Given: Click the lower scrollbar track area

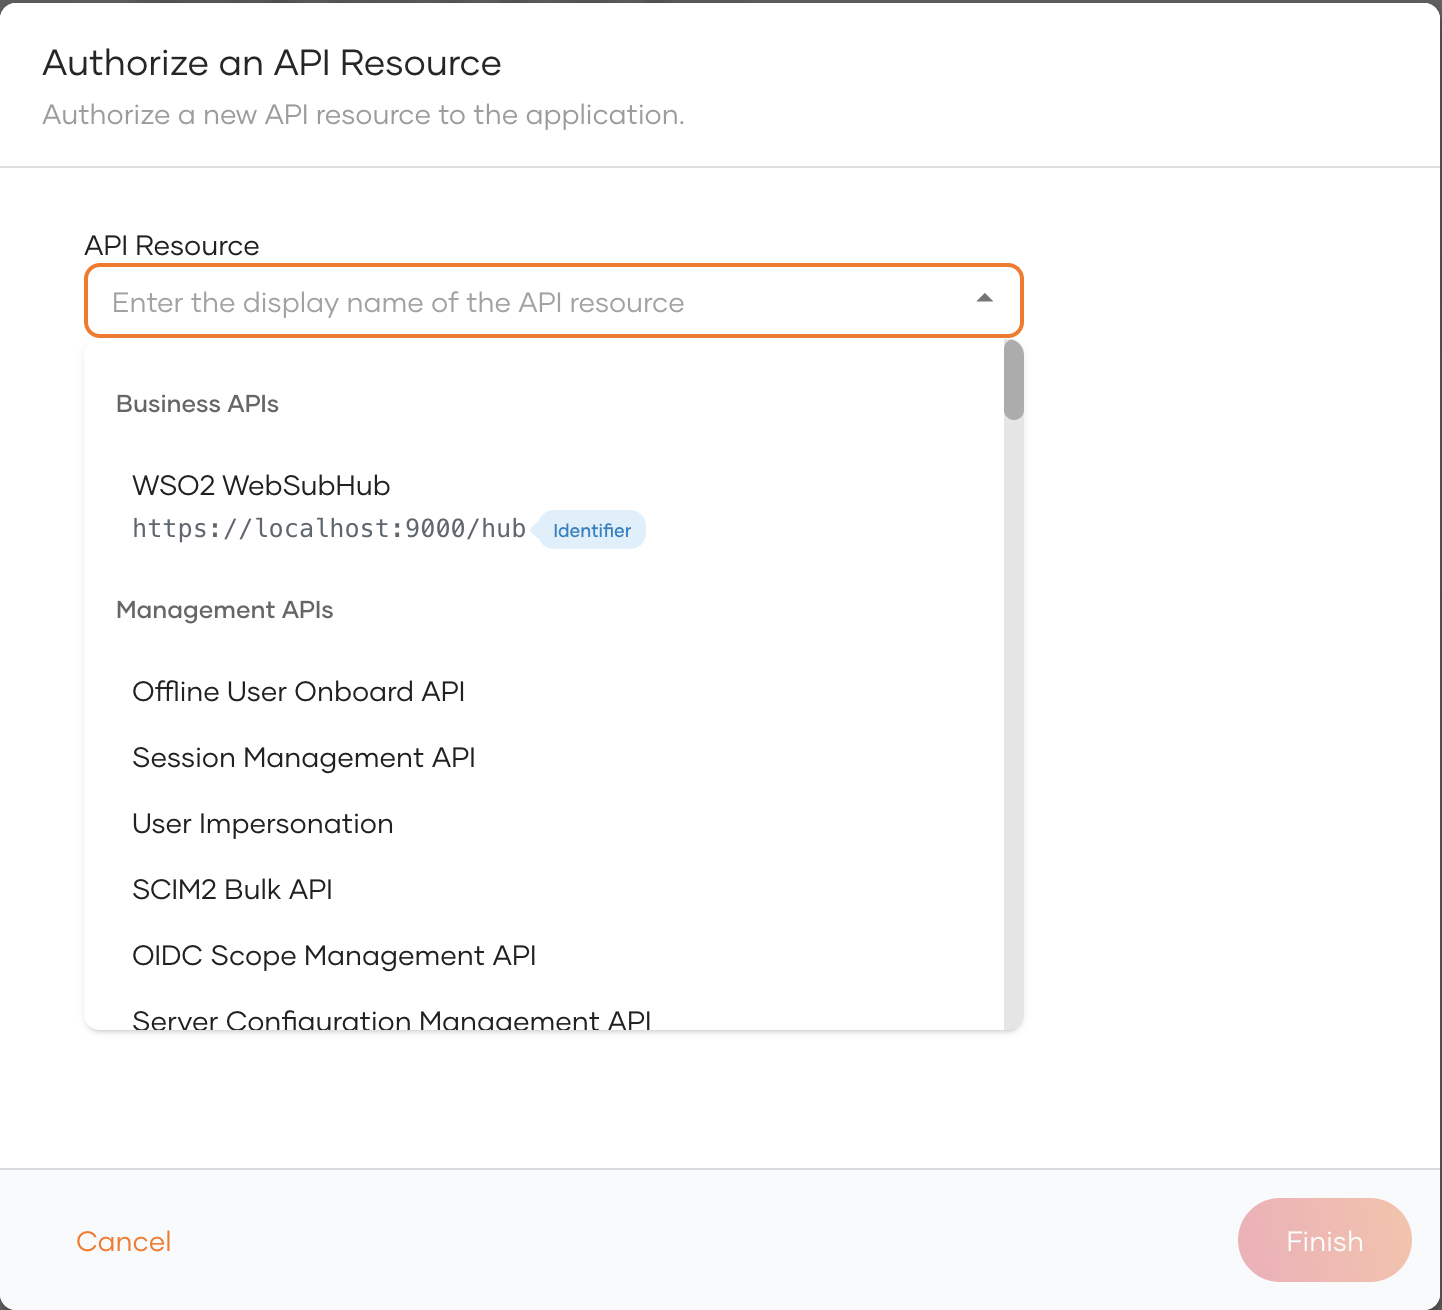Looking at the screenshot, I should 1013,800.
